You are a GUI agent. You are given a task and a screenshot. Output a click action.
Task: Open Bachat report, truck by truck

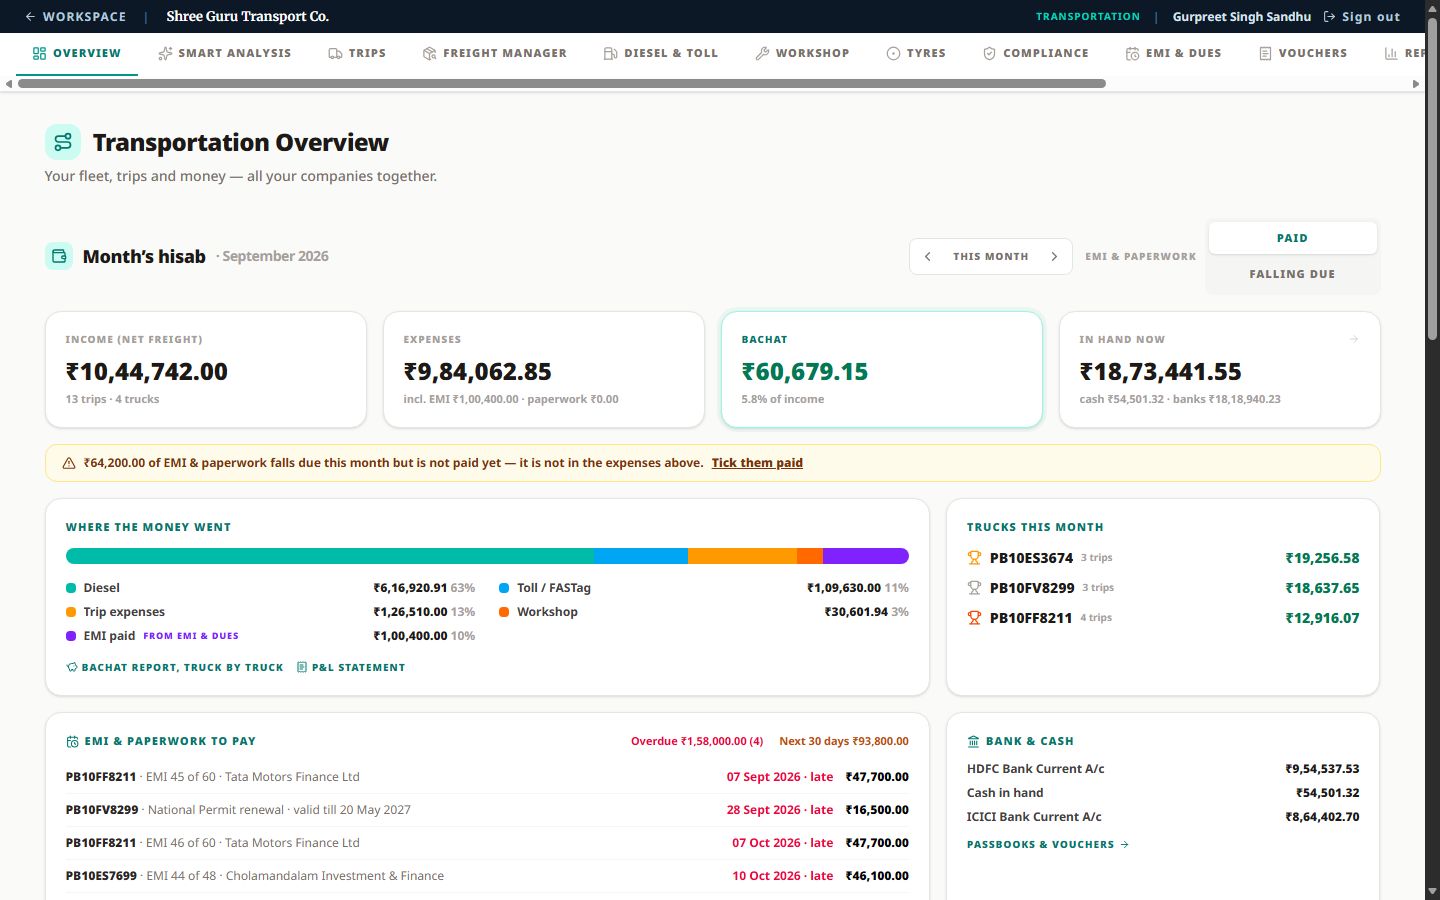tap(175, 667)
